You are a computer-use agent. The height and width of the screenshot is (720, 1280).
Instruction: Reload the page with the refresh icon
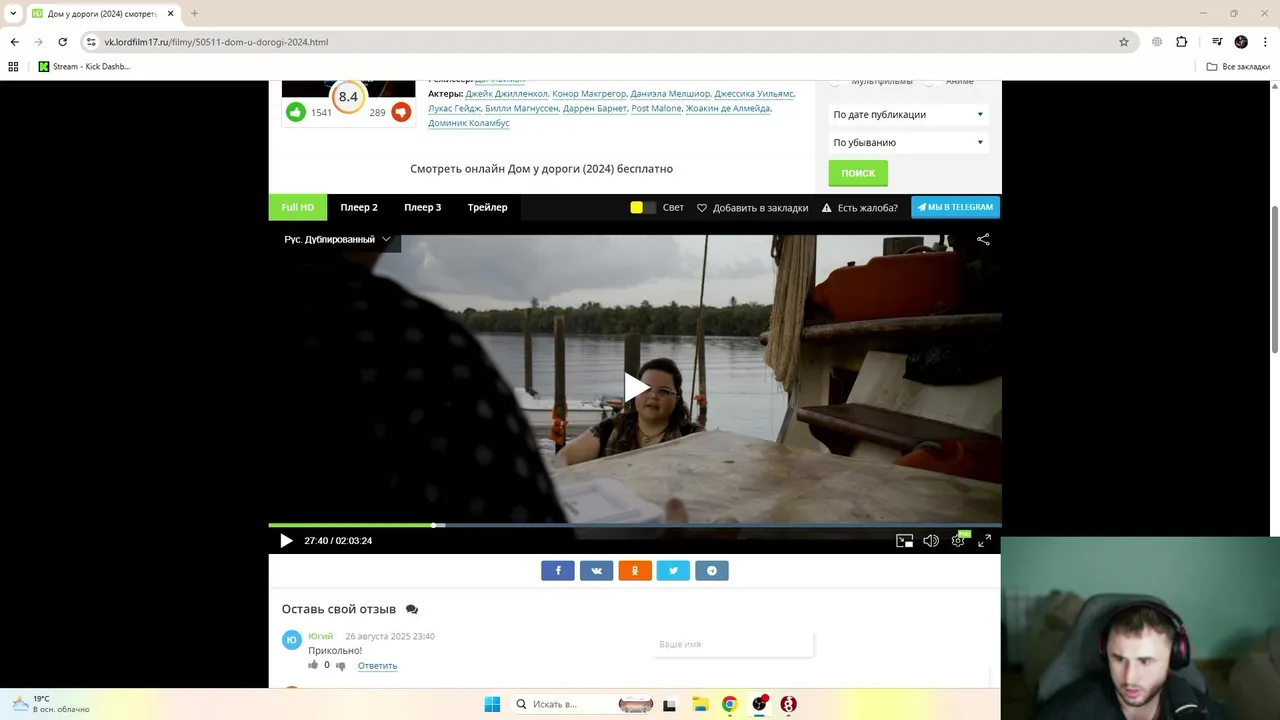pyautogui.click(x=62, y=42)
